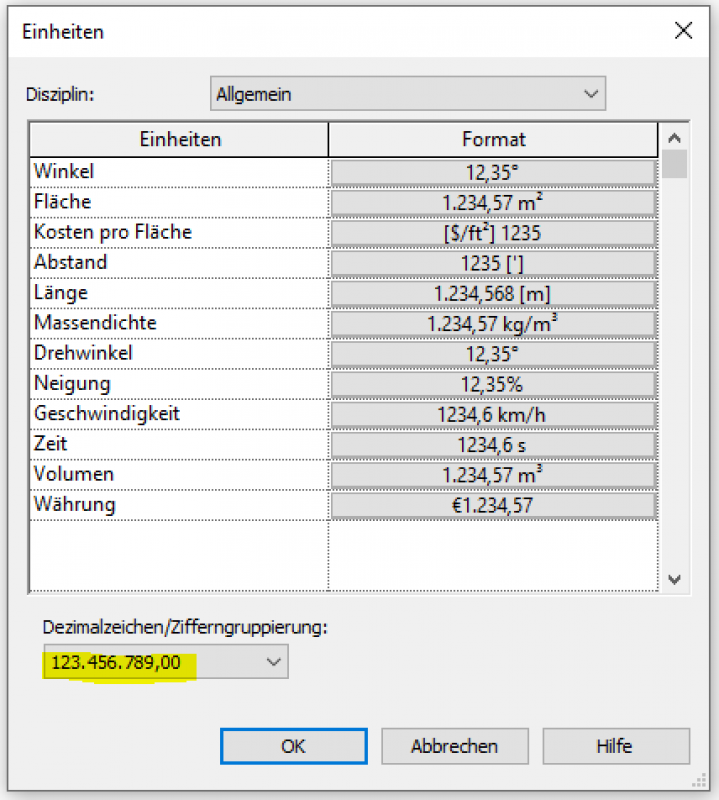Screen dimensions: 719x800
Task: Edit the Kosten pro Fläche format
Action: (x=493, y=233)
